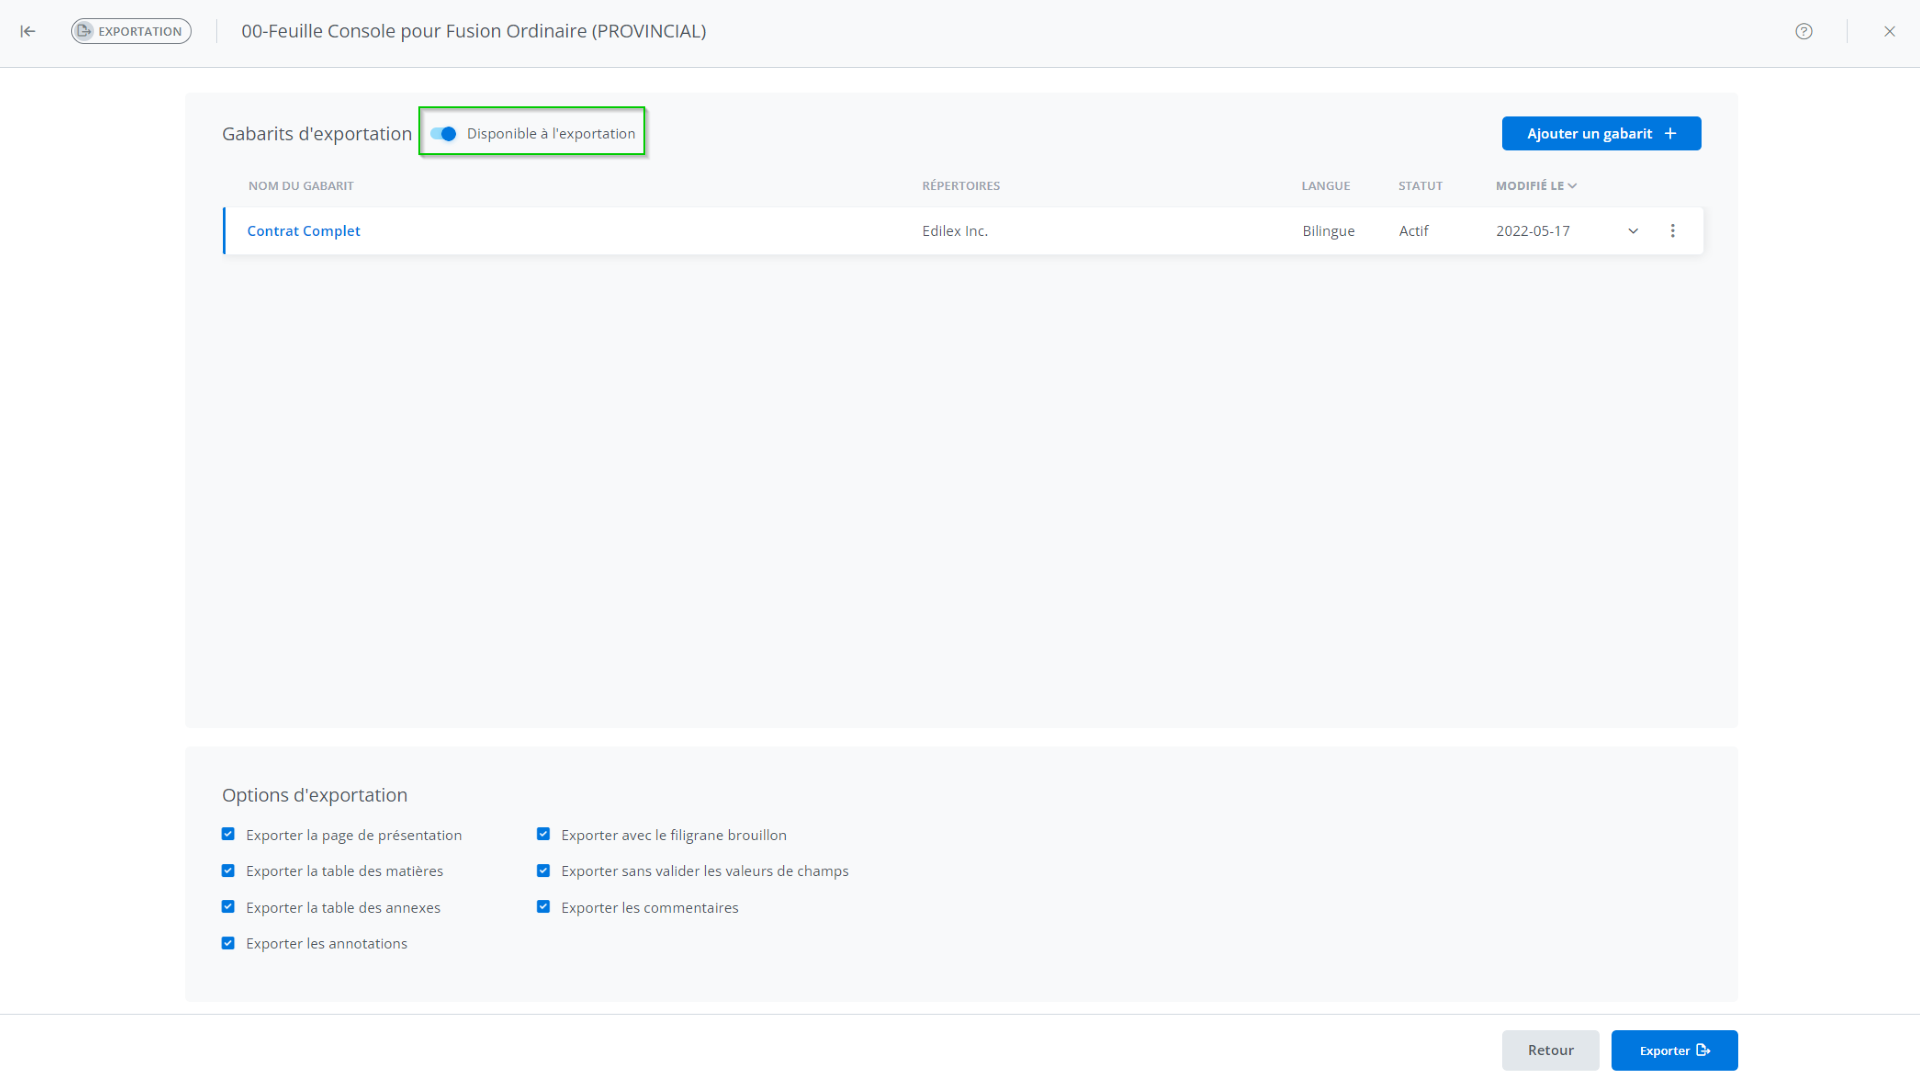Open the help question mark icon
The image size is (1920, 1080).
tap(1804, 31)
